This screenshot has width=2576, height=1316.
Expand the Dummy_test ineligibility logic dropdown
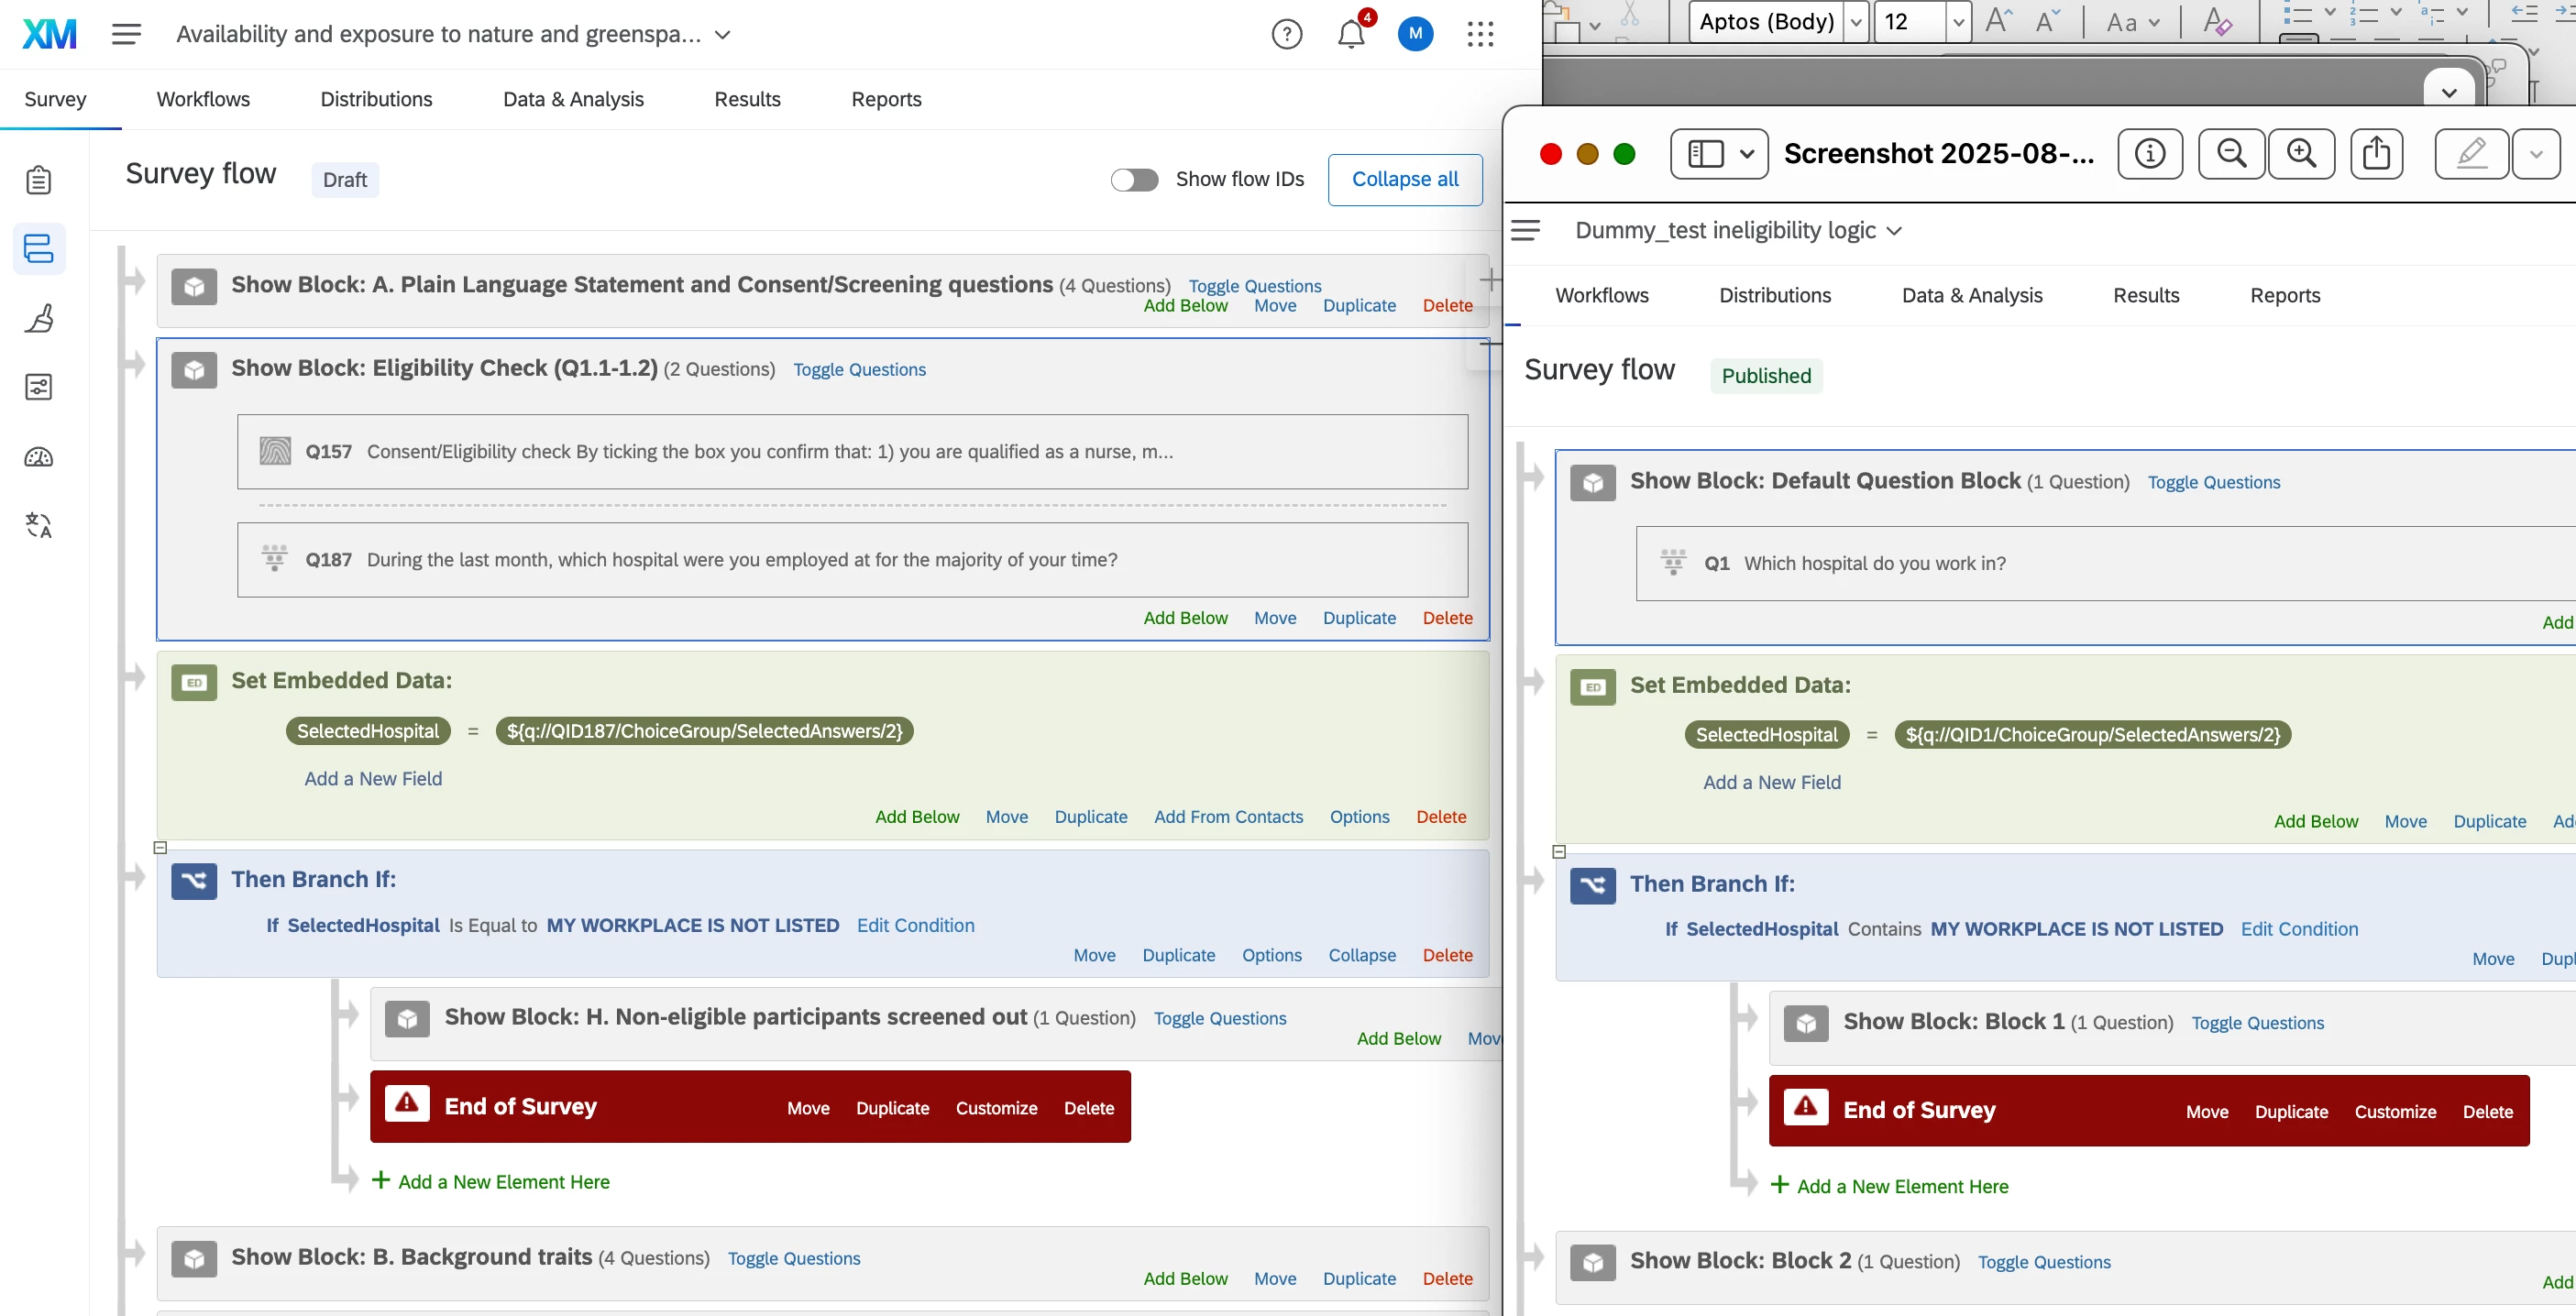tap(1894, 231)
